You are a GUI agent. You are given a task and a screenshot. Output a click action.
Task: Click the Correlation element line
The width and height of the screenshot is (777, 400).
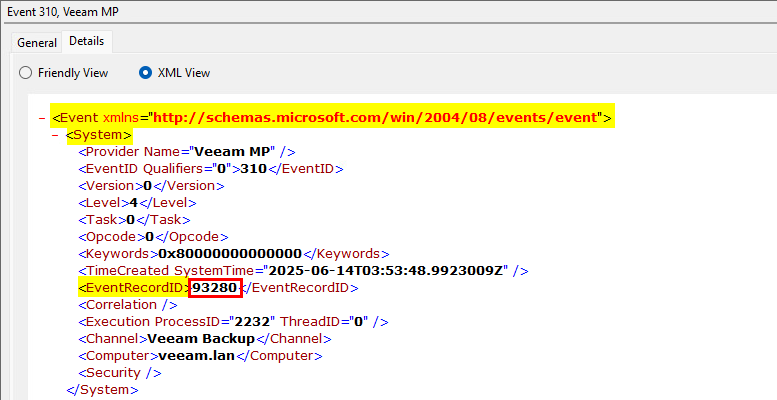[x=128, y=305]
